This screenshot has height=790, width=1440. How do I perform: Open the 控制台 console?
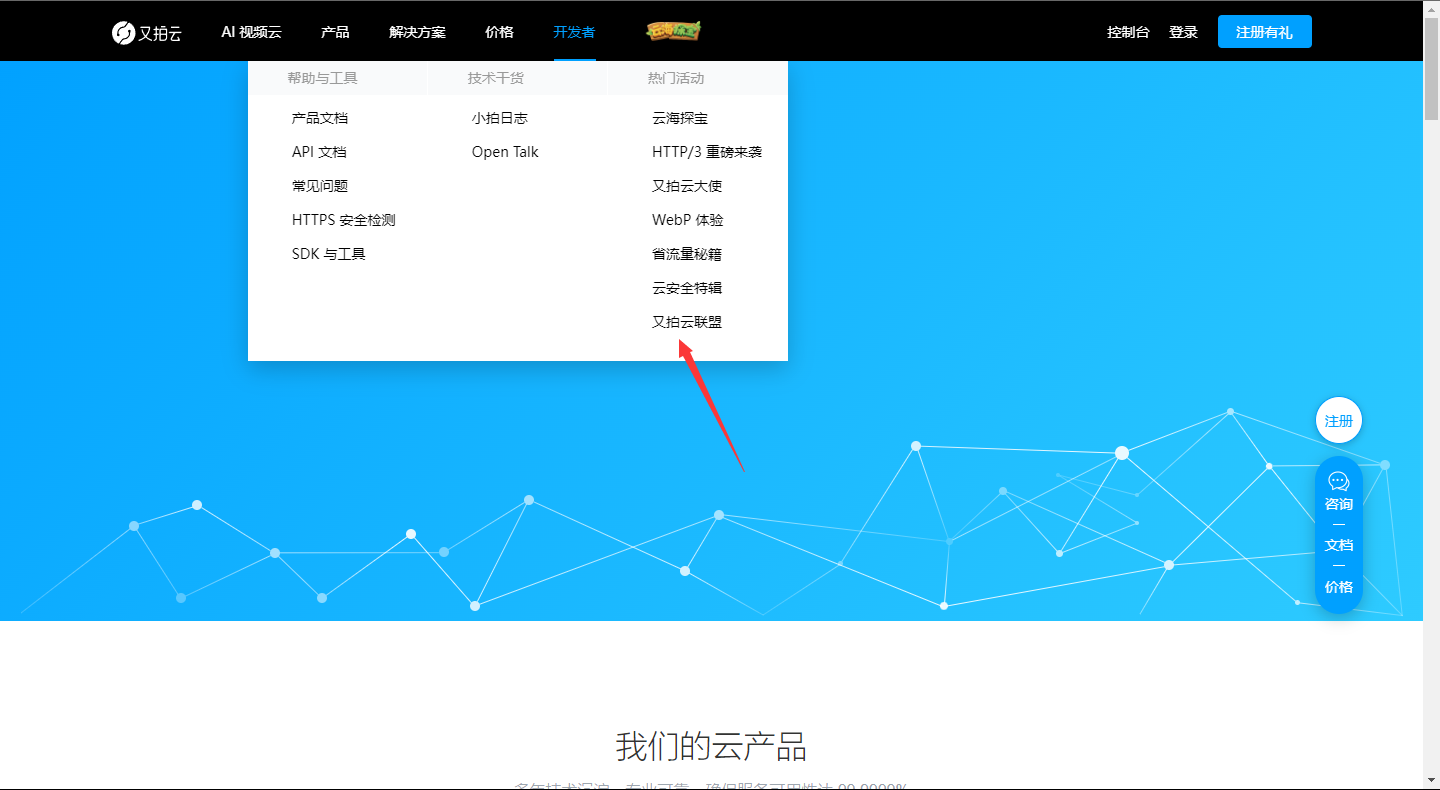coord(1128,31)
